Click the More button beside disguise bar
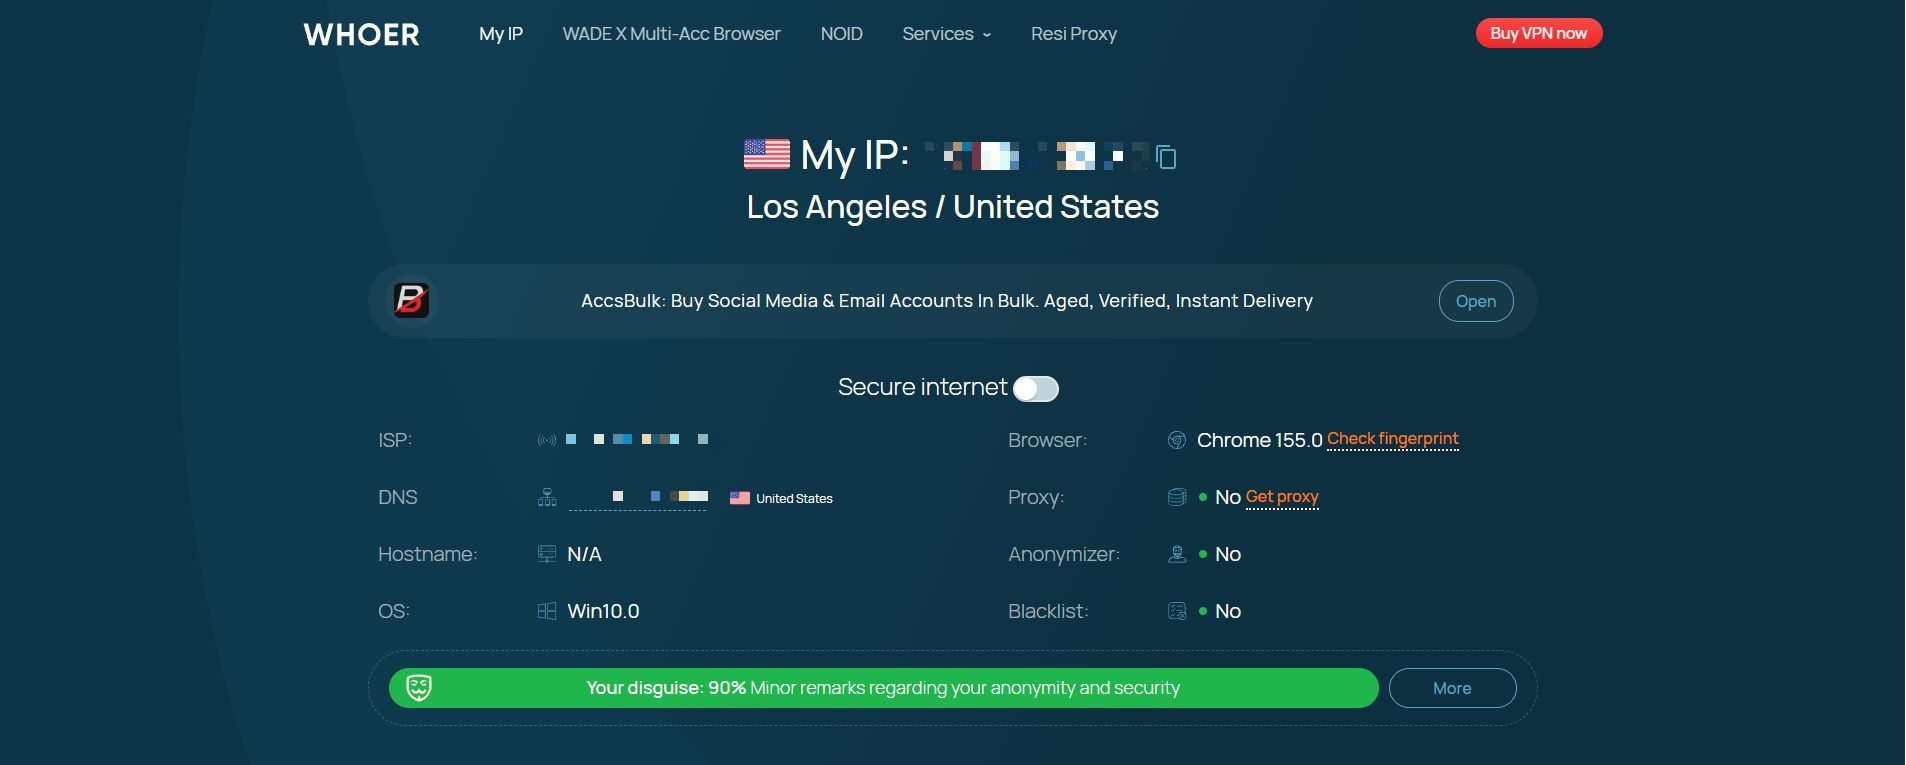Screen dimensions: 1906x765 point(1452,688)
